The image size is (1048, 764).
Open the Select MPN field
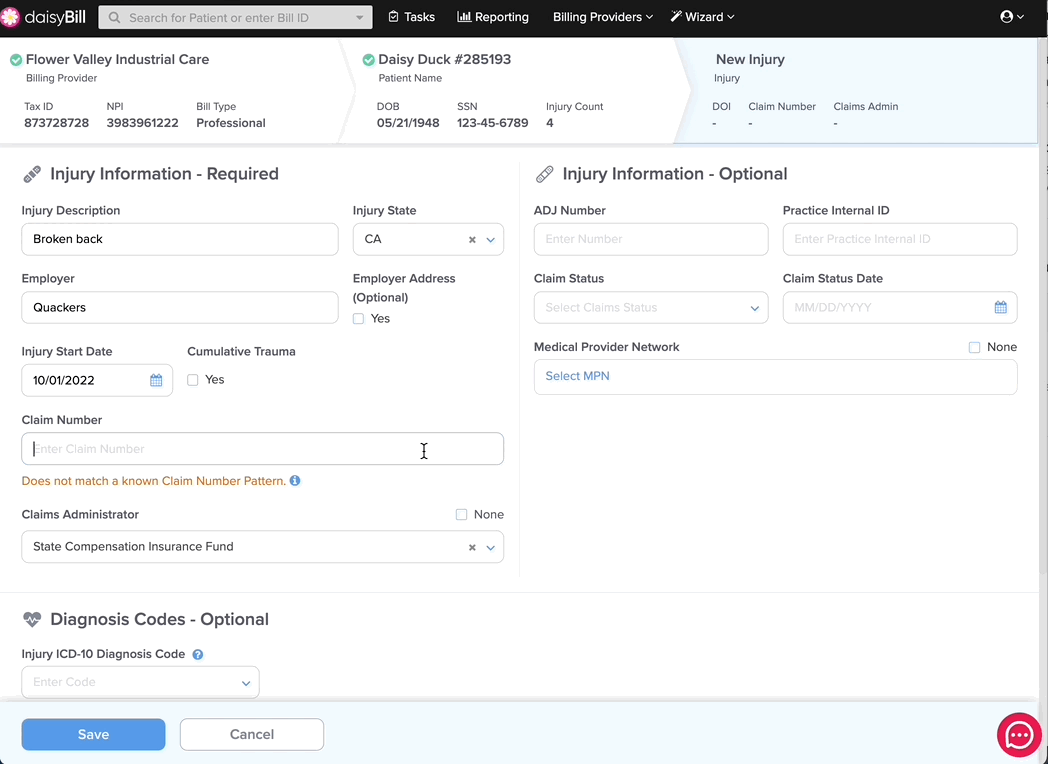[x=775, y=376]
